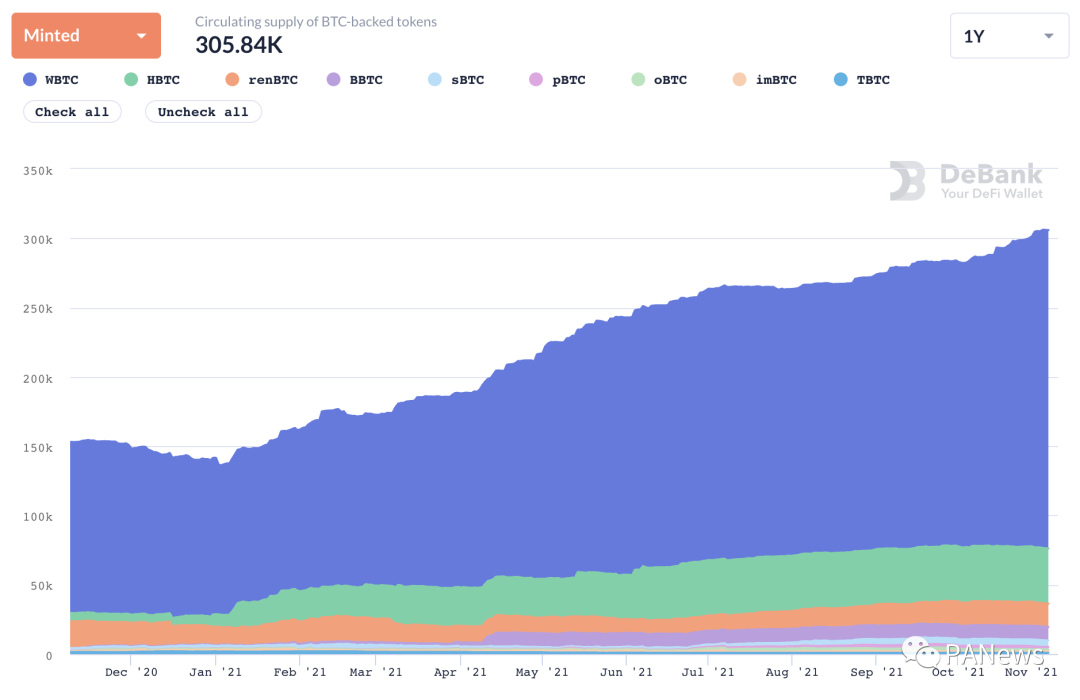The width and height of the screenshot is (1080, 700).
Task: Click the sBTC light blue legend dot
Action: point(434,80)
